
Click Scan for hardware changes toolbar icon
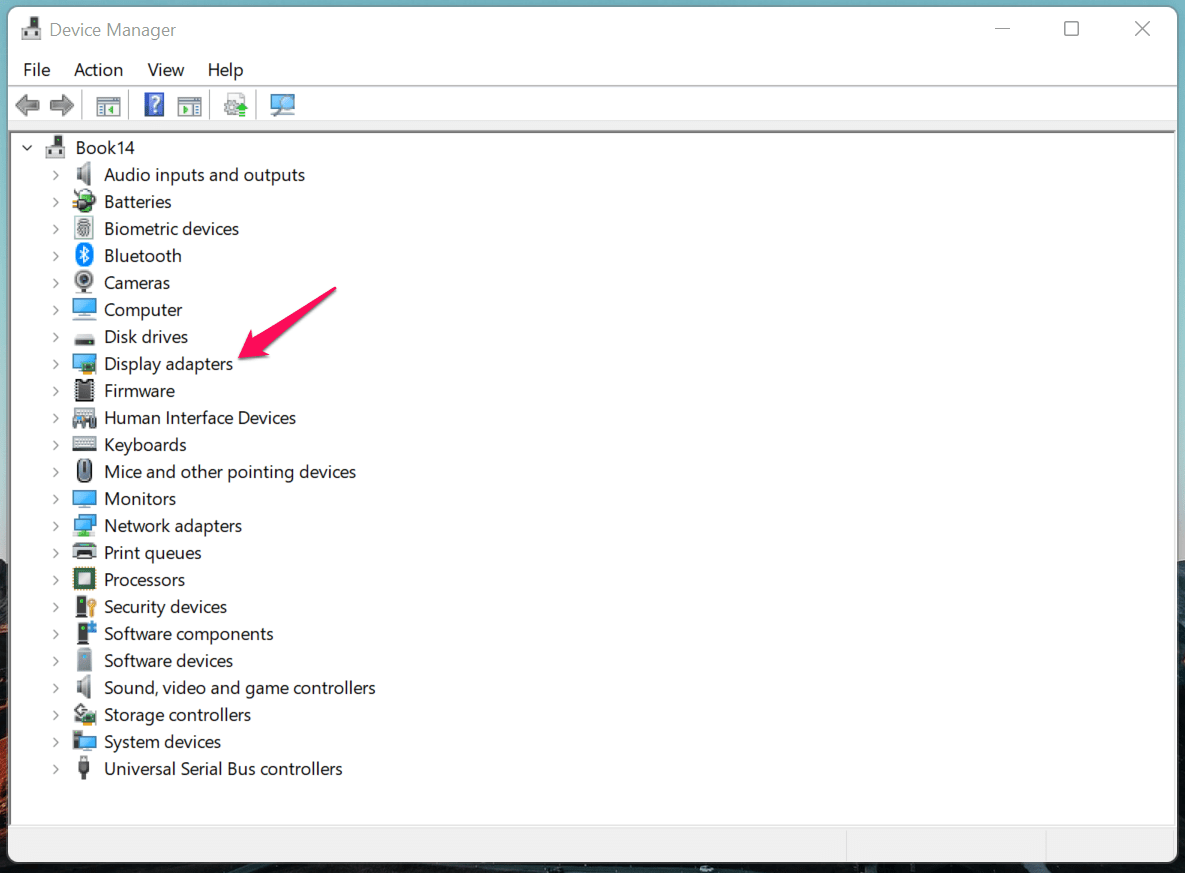pos(283,105)
